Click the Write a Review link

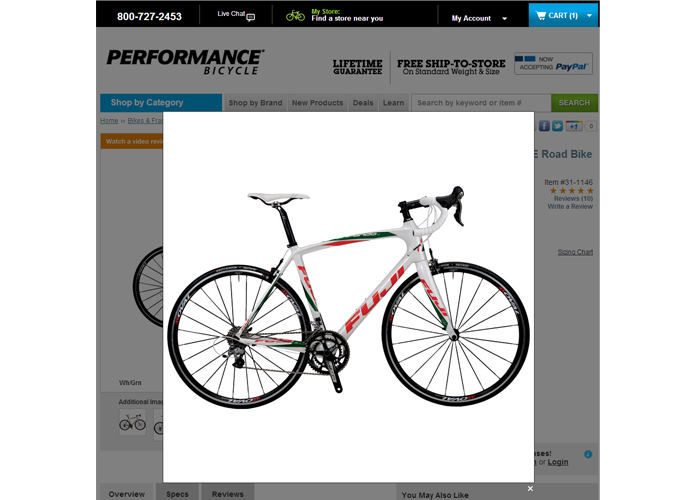click(570, 207)
